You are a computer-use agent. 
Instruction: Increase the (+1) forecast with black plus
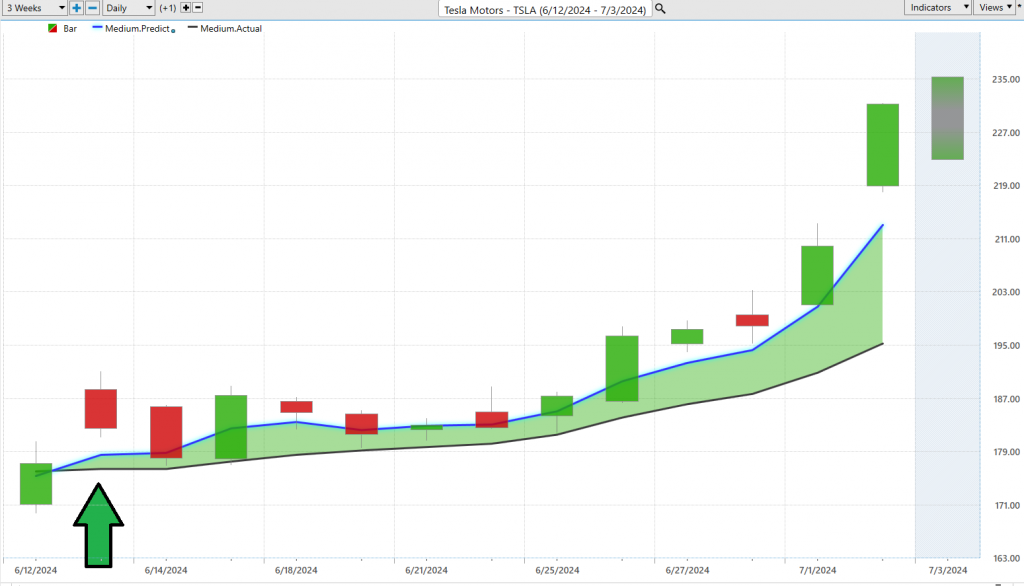click(185, 8)
